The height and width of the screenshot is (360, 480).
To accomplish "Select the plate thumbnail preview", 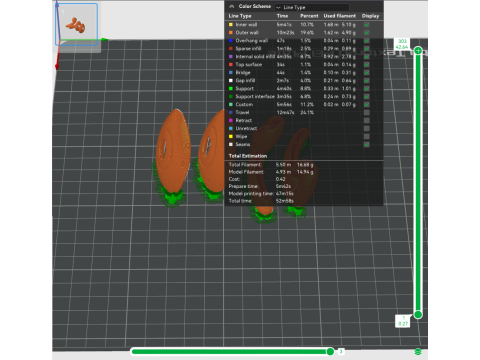I will pos(77,25).
